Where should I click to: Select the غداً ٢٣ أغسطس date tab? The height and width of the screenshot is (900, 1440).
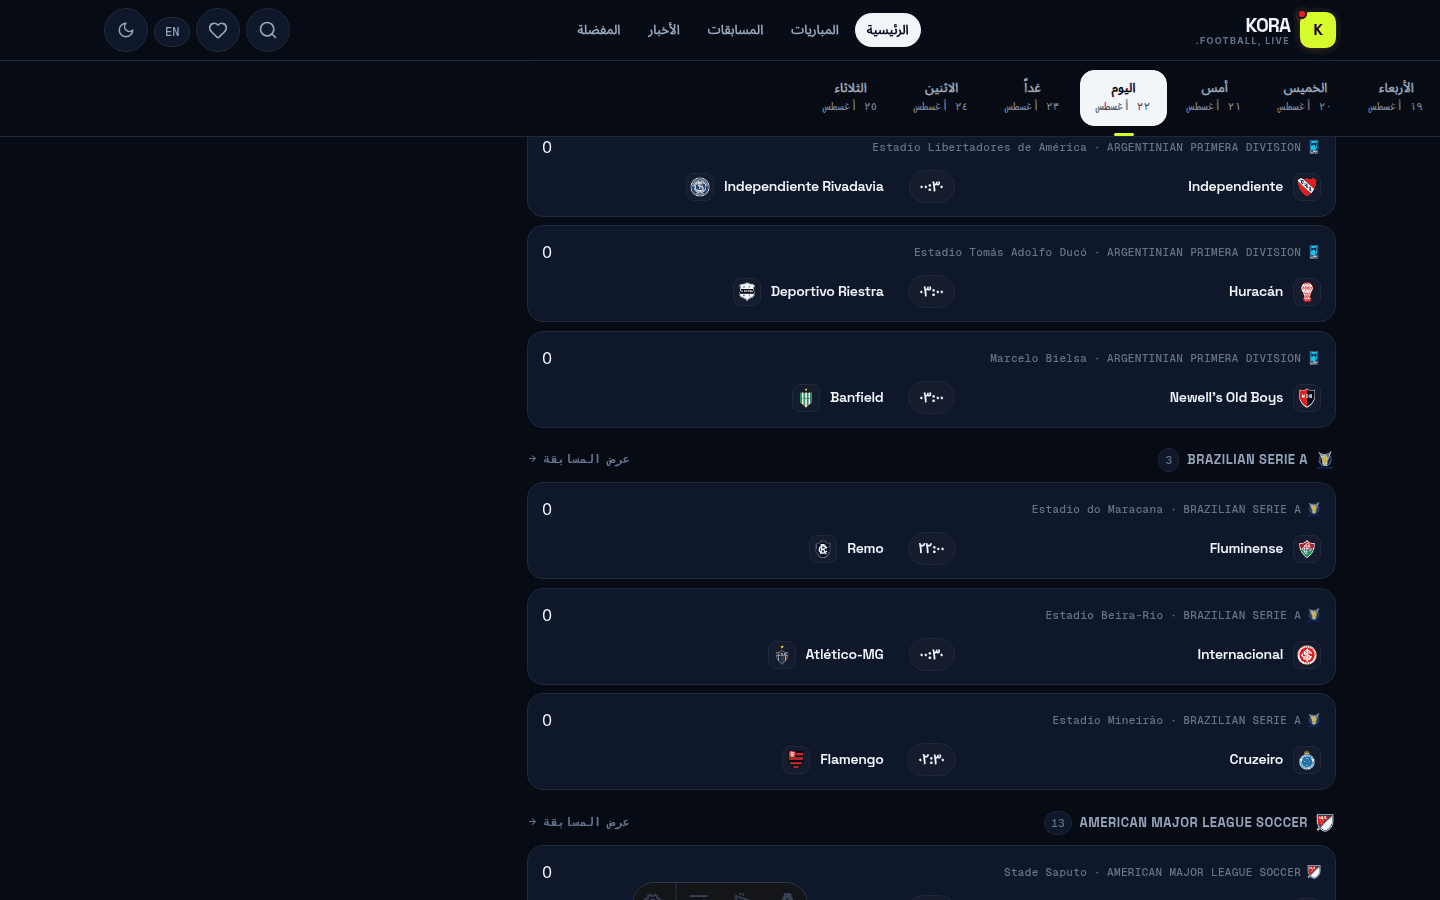[1032, 97]
